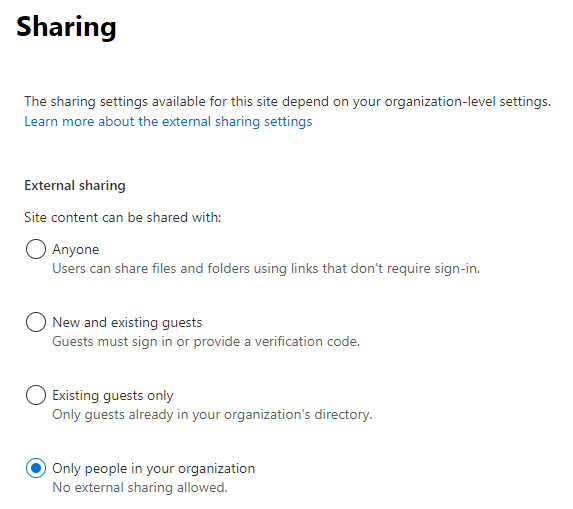
Task: Click 'Site content can be shared with:' text
Action: tap(123, 217)
